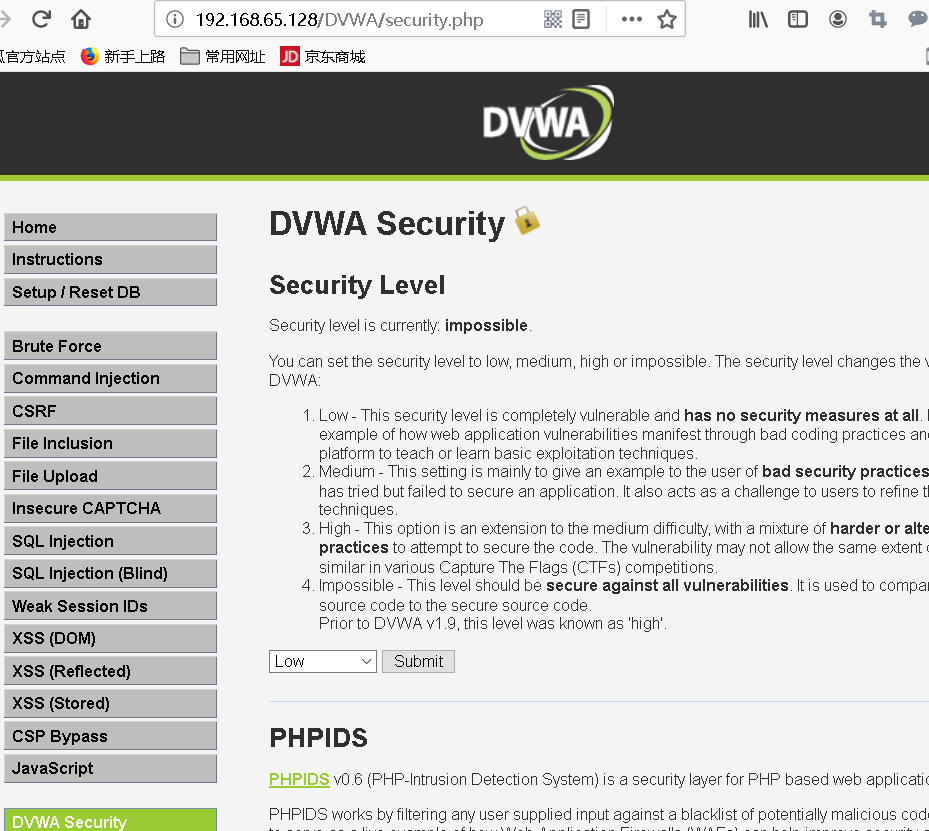Open Weak Session IDs page

(110, 607)
